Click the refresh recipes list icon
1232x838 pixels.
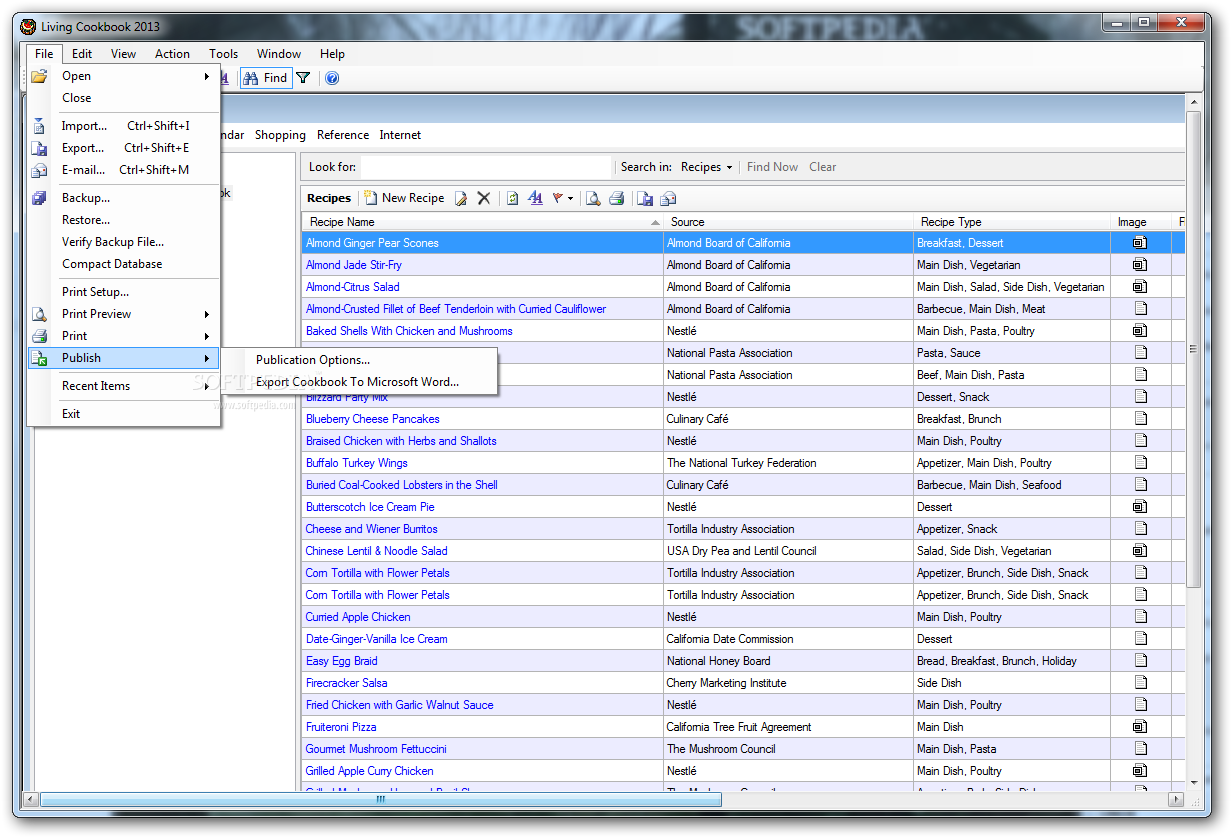pos(513,198)
